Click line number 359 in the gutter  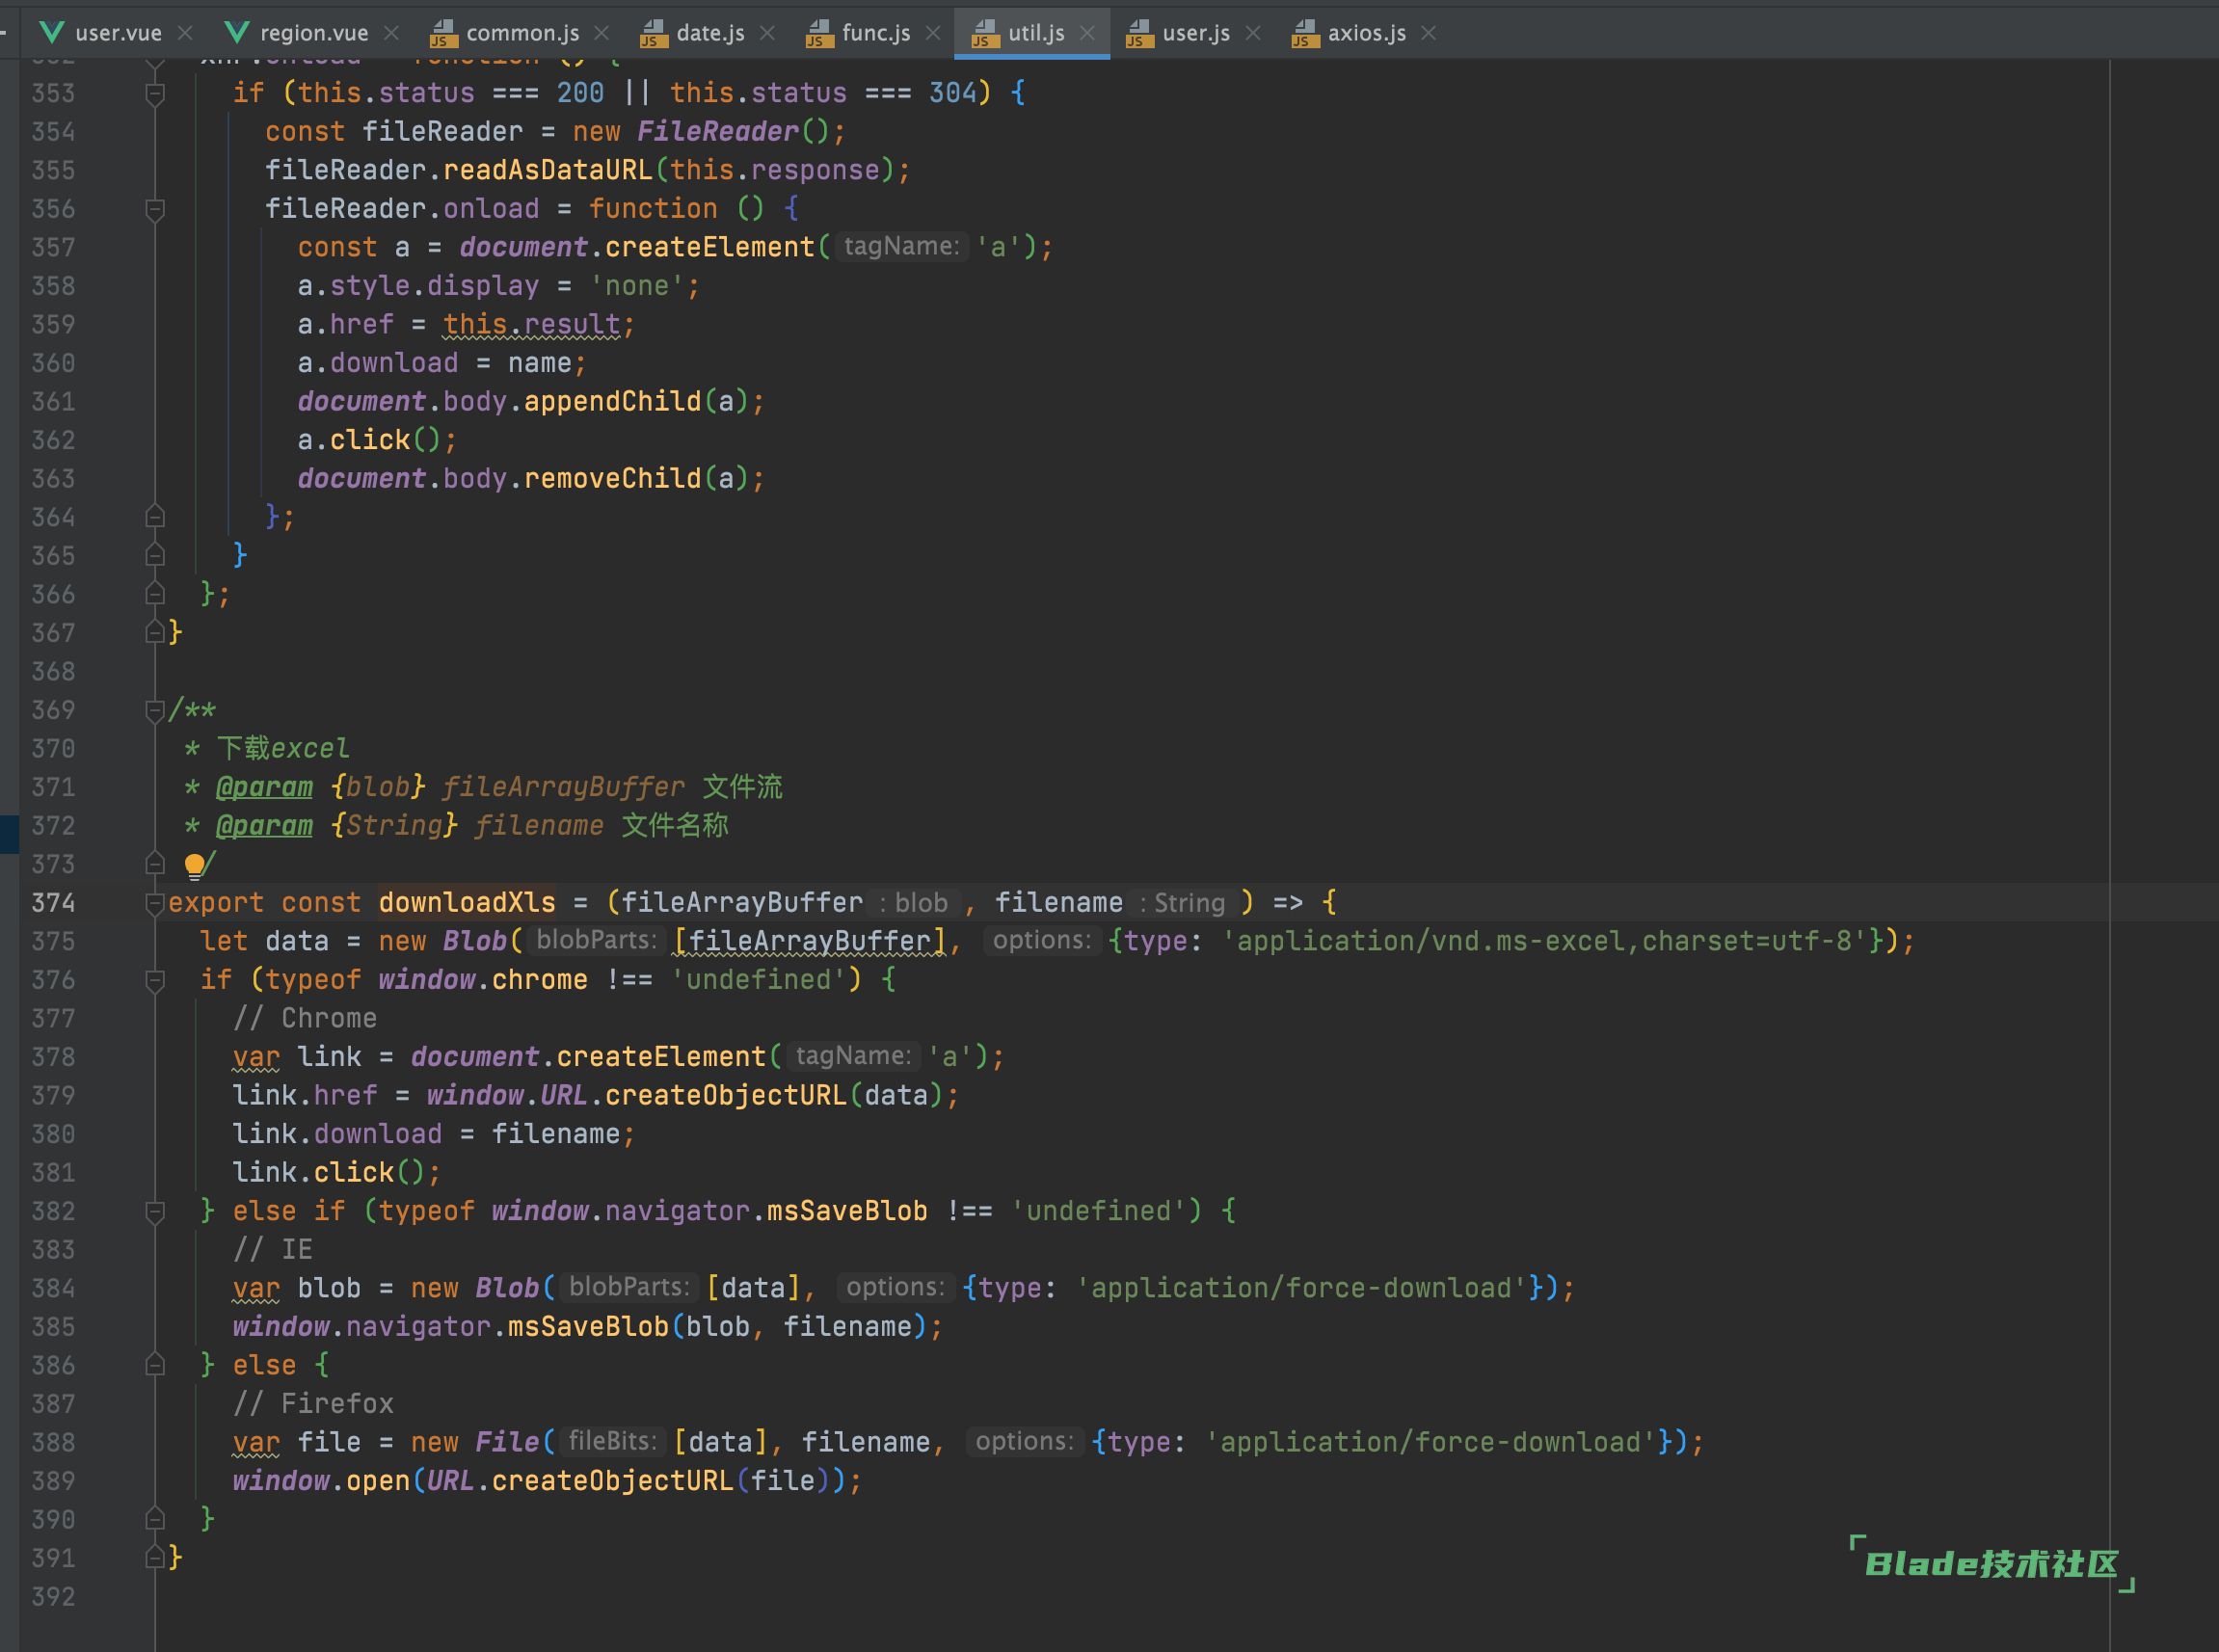(x=53, y=325)
